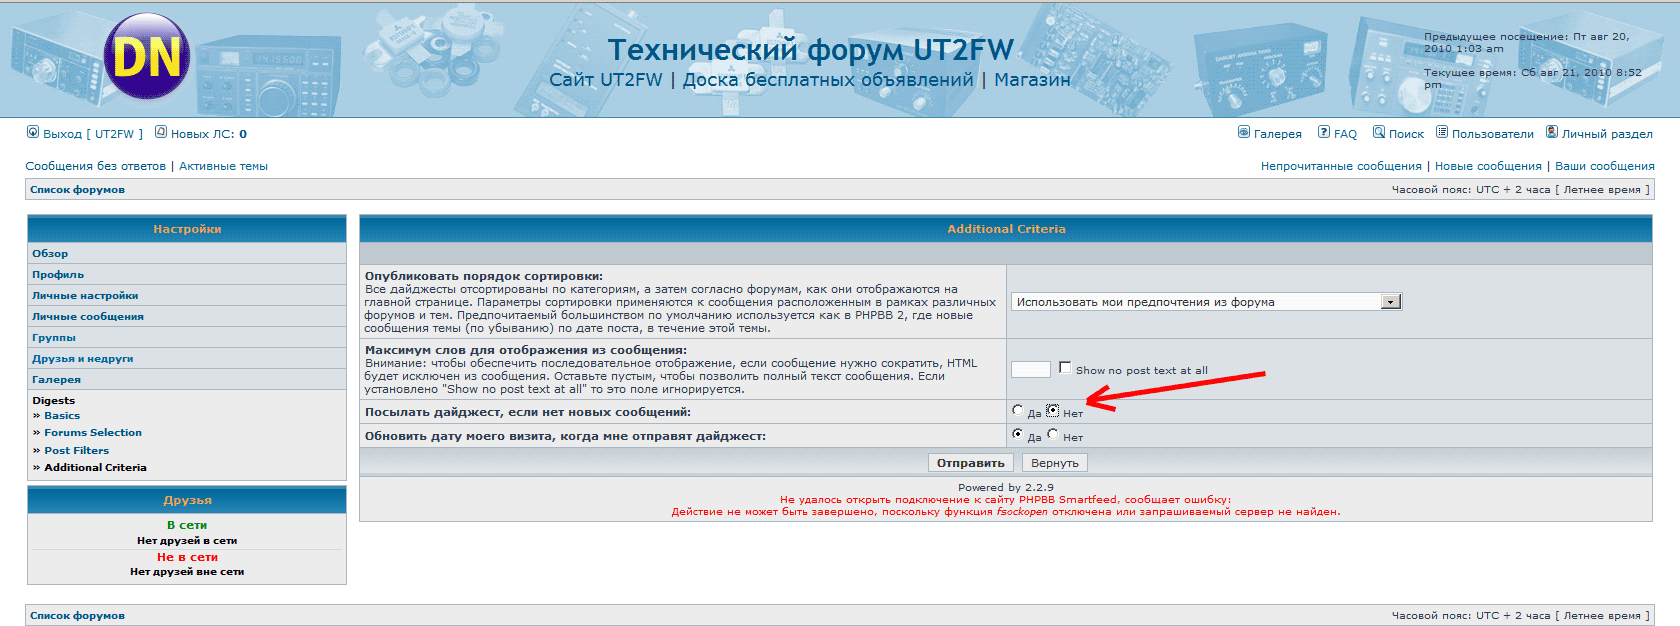Open Forums Selection in Digests menu
The width and height of the screenshot is (1680, 626).
click(x=93, y=433)
